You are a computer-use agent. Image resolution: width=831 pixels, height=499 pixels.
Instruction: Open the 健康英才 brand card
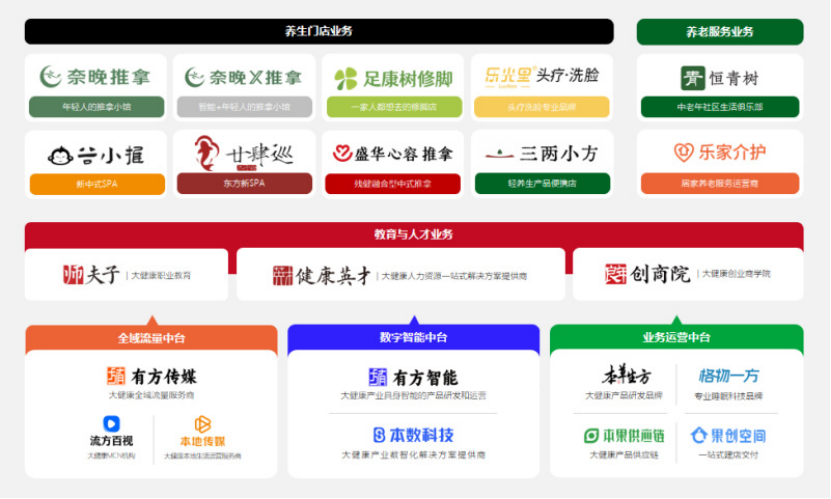(x=400, y=274)
